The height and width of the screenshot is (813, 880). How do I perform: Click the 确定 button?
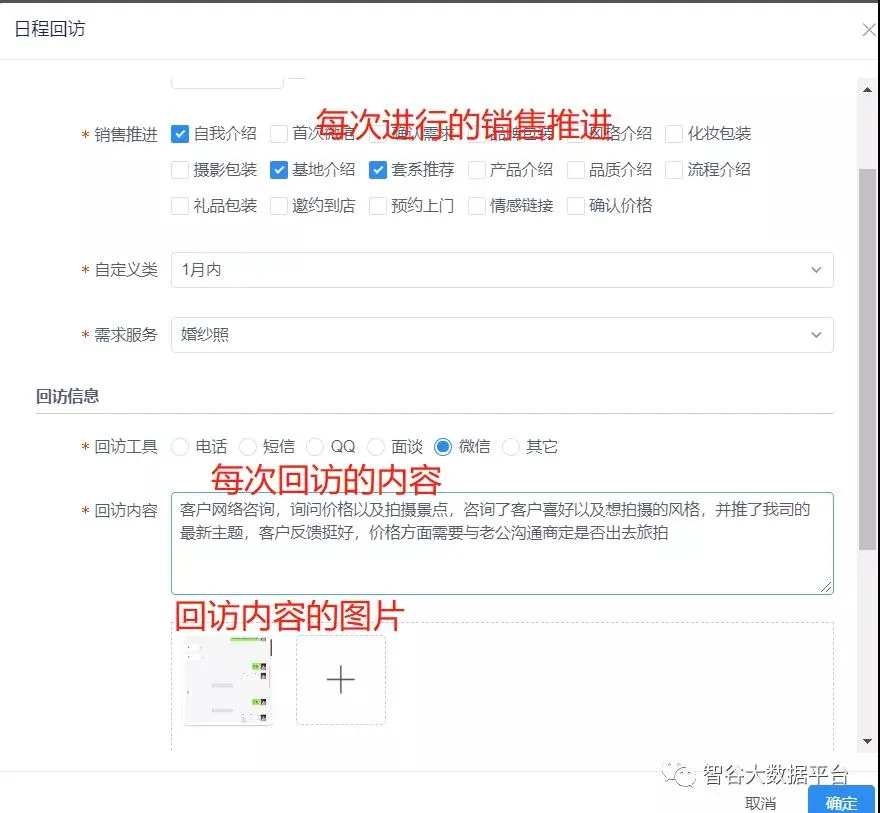pos(841,802)
